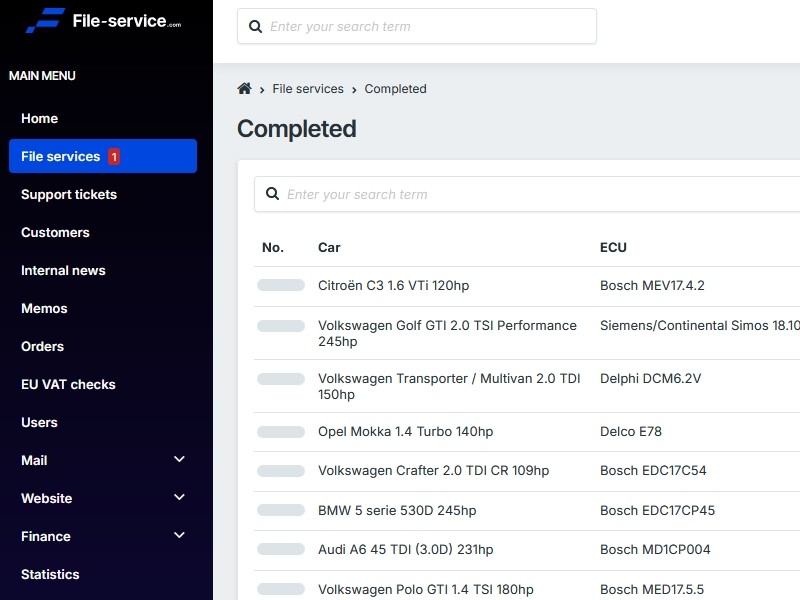Open Internal news
Screen dimensions: 800x600
(63, 270)
